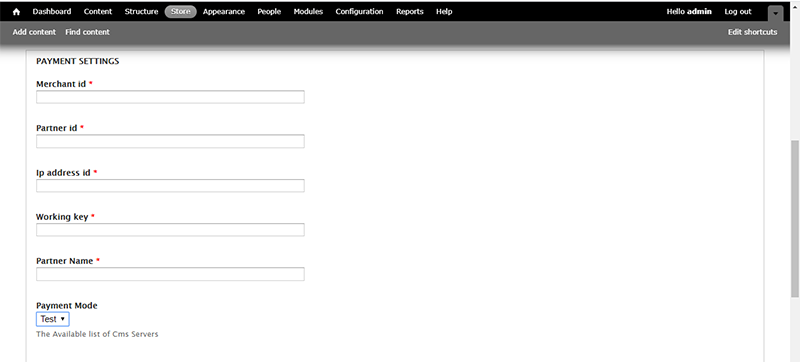Viewport: 800px width, 362px height.
Task: Click the Log out link
Action: coord(738,11)
